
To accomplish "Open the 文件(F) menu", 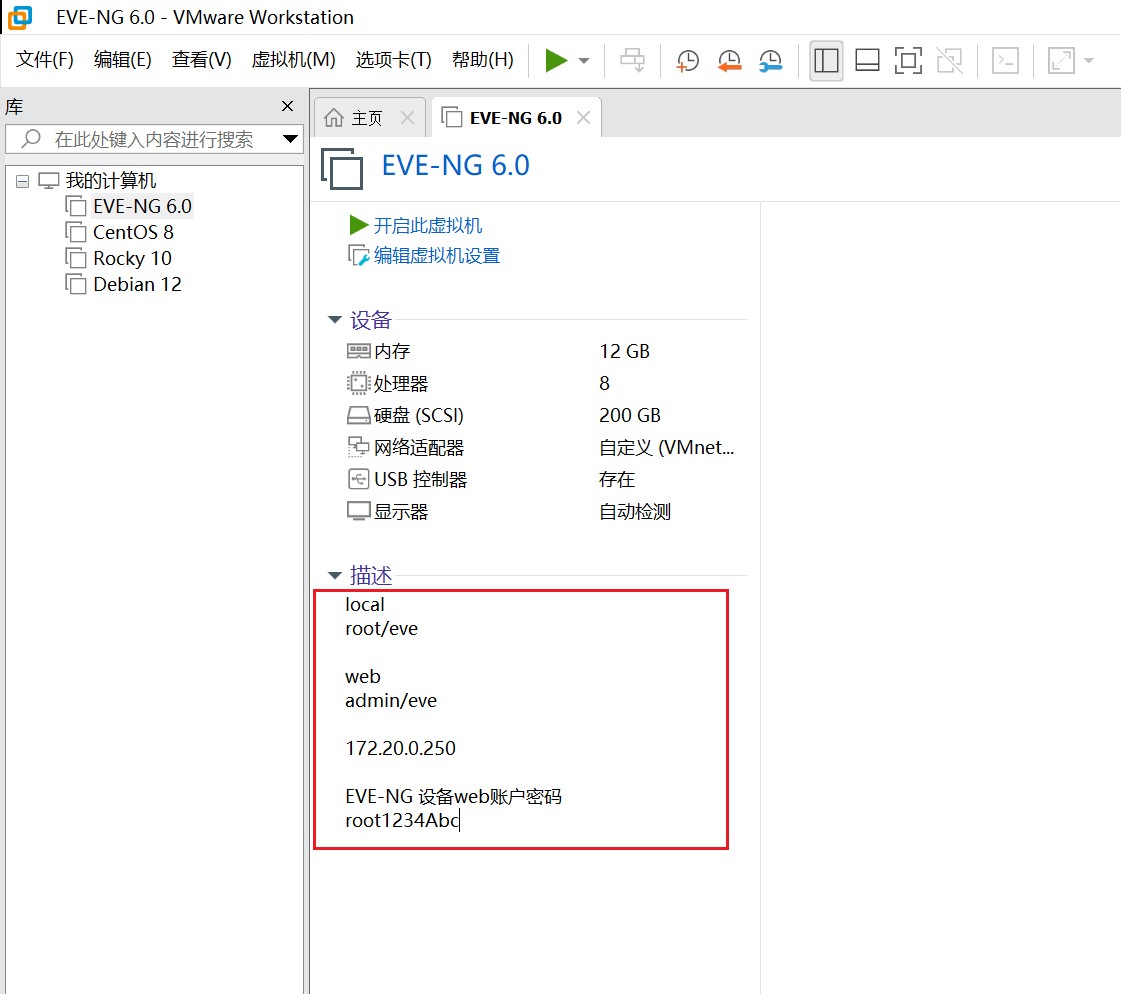I will tap(45, 59).
